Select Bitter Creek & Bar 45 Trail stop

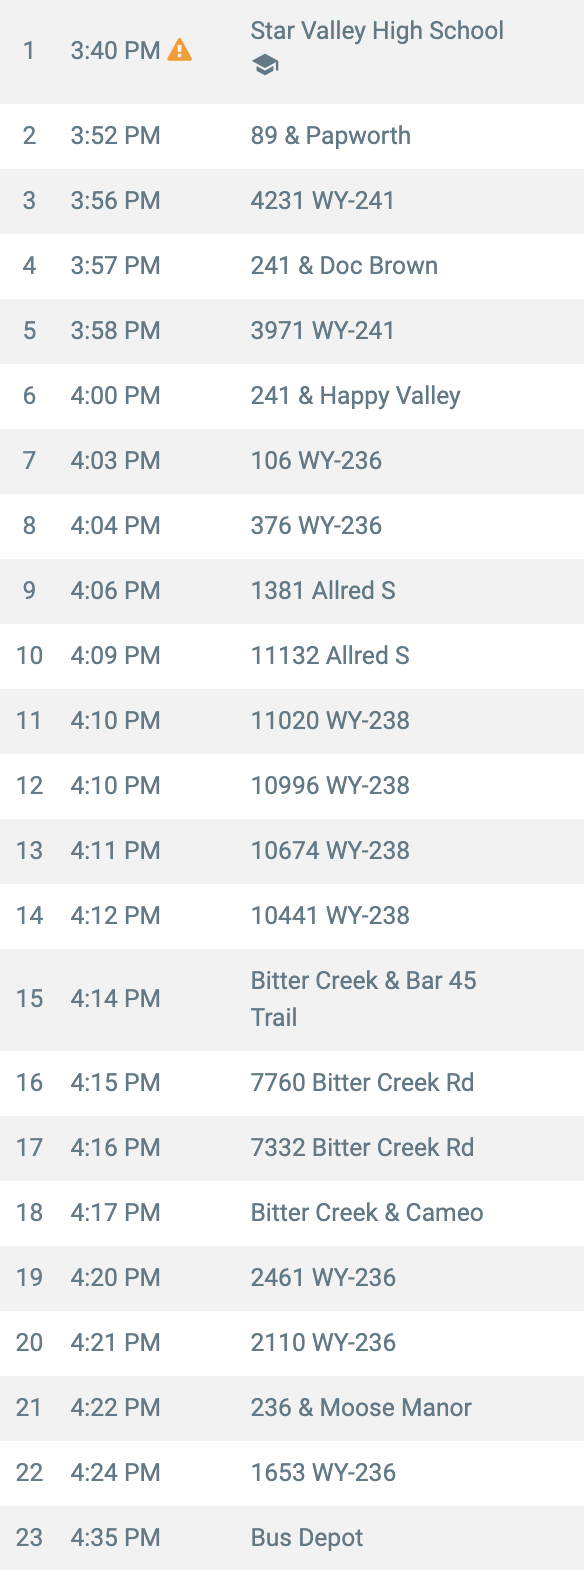[x=292, y=999]
